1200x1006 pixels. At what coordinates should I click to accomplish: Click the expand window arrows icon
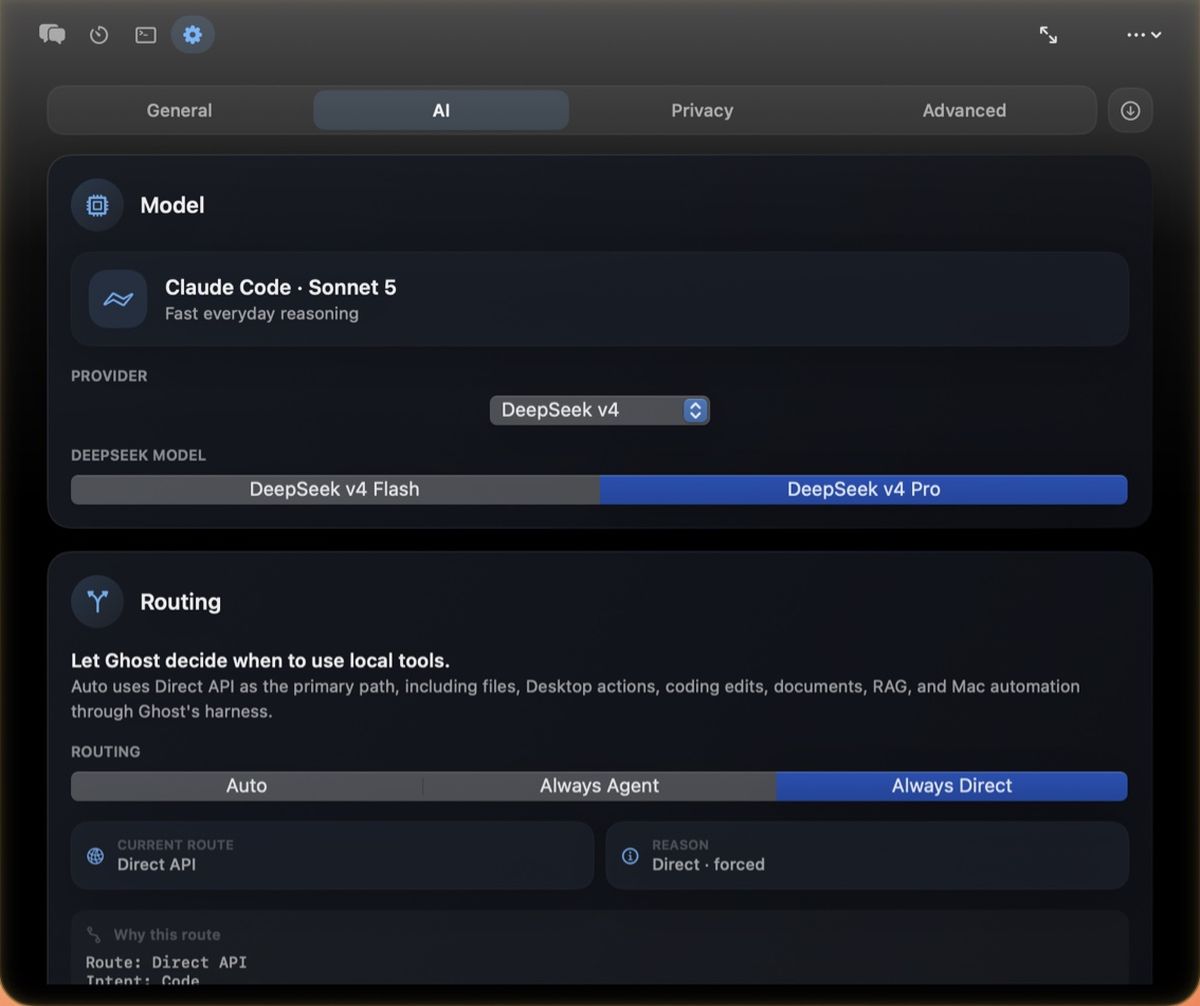[1048, 35]
